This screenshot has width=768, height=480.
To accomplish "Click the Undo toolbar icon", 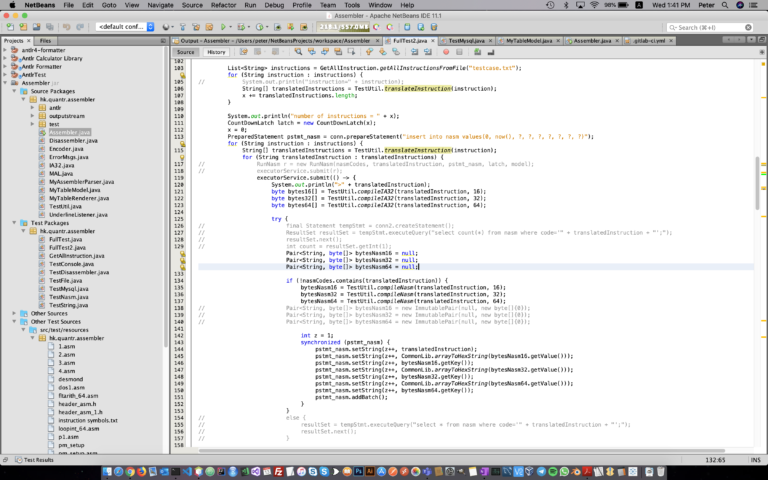I will [x=67, y=27].
